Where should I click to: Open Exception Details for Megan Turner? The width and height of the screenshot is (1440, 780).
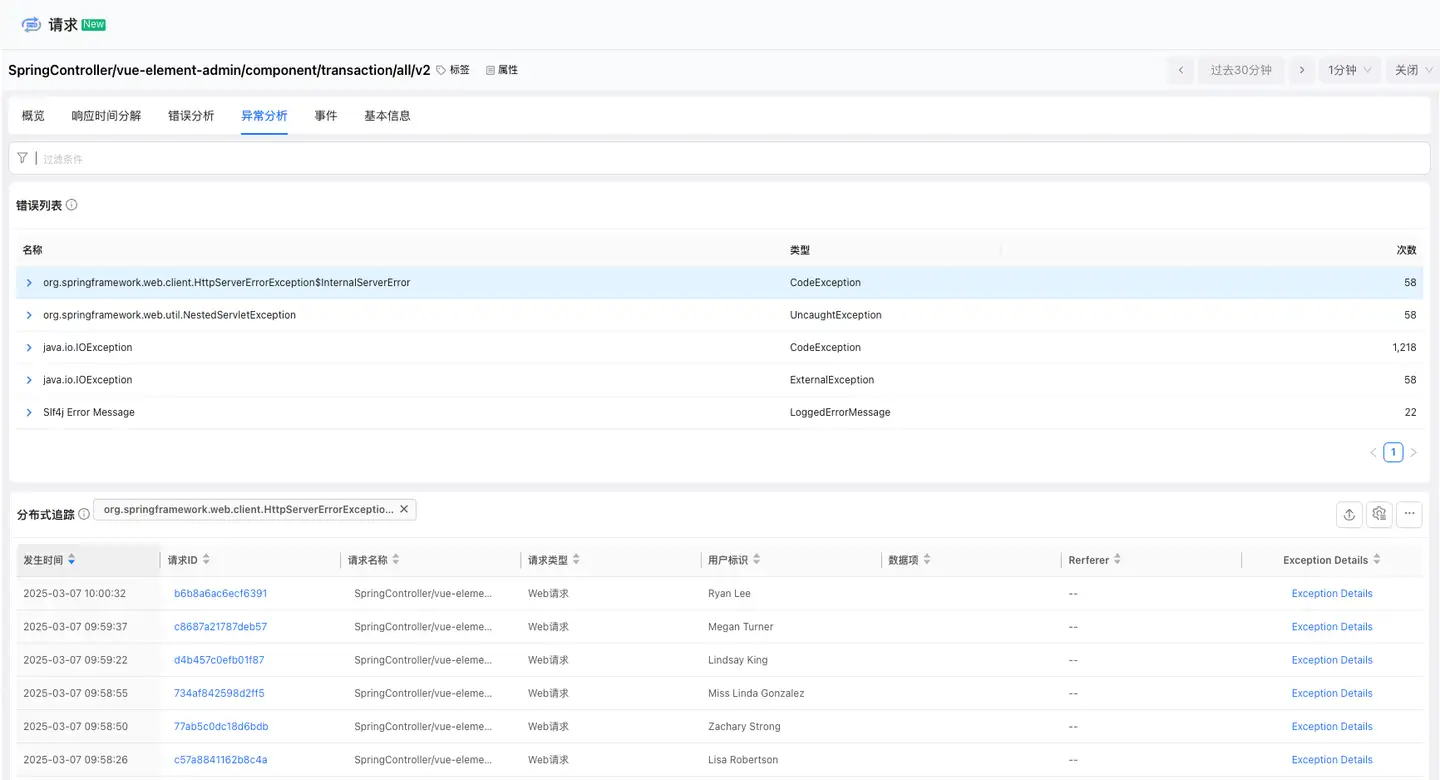point(1331,627)
